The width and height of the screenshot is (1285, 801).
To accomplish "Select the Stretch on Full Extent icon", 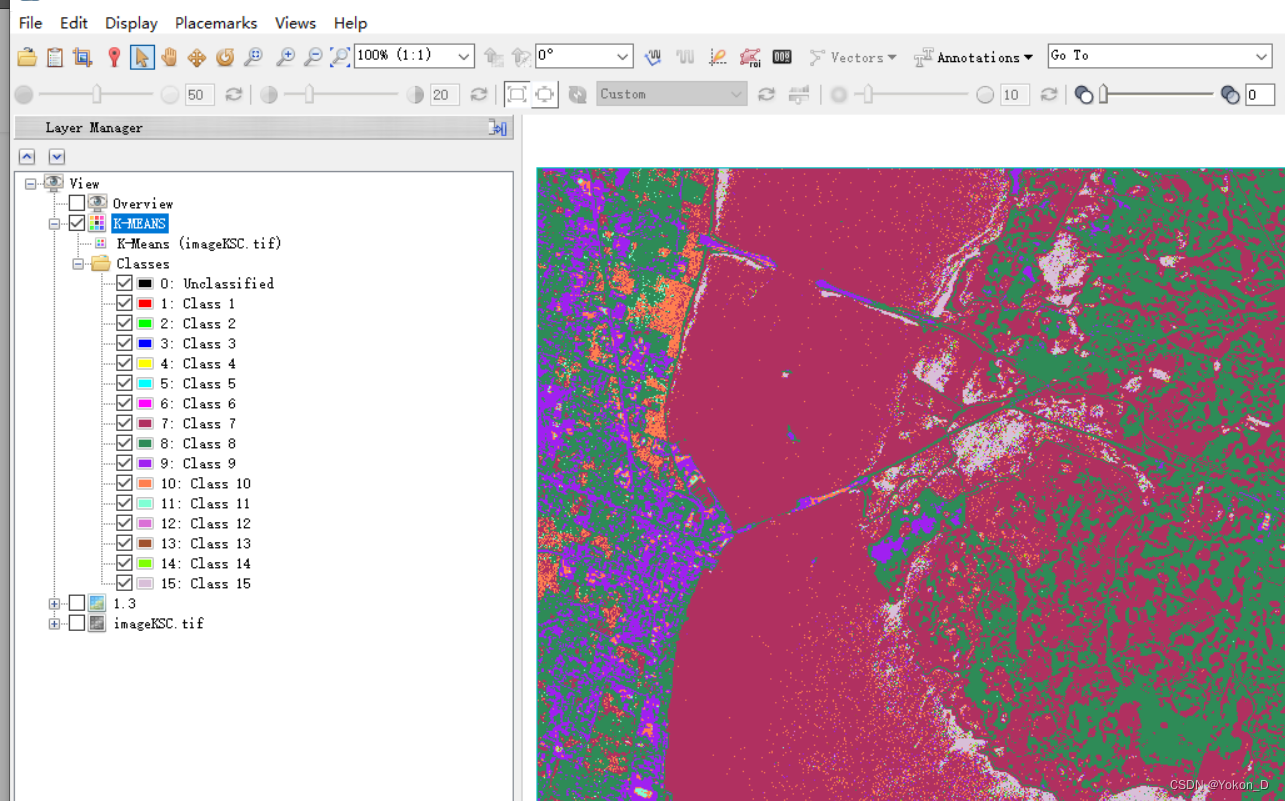I will pos(516,94).
